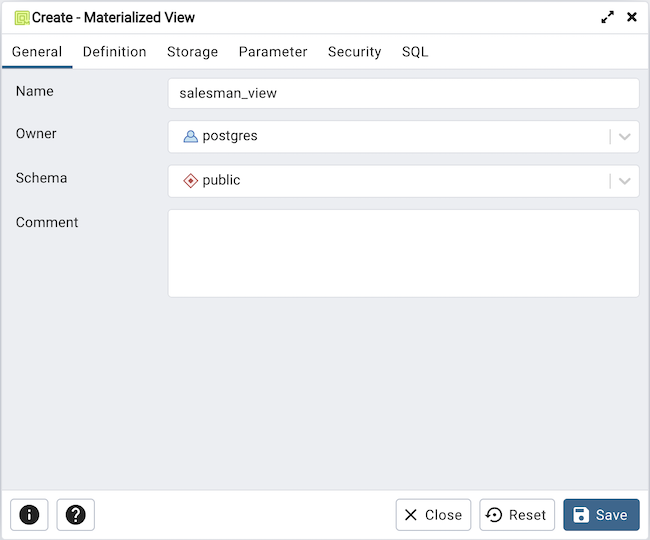This screenshot has width=650, height=540.
Task: Focus the Comment text area
Action: click(403, 253)
